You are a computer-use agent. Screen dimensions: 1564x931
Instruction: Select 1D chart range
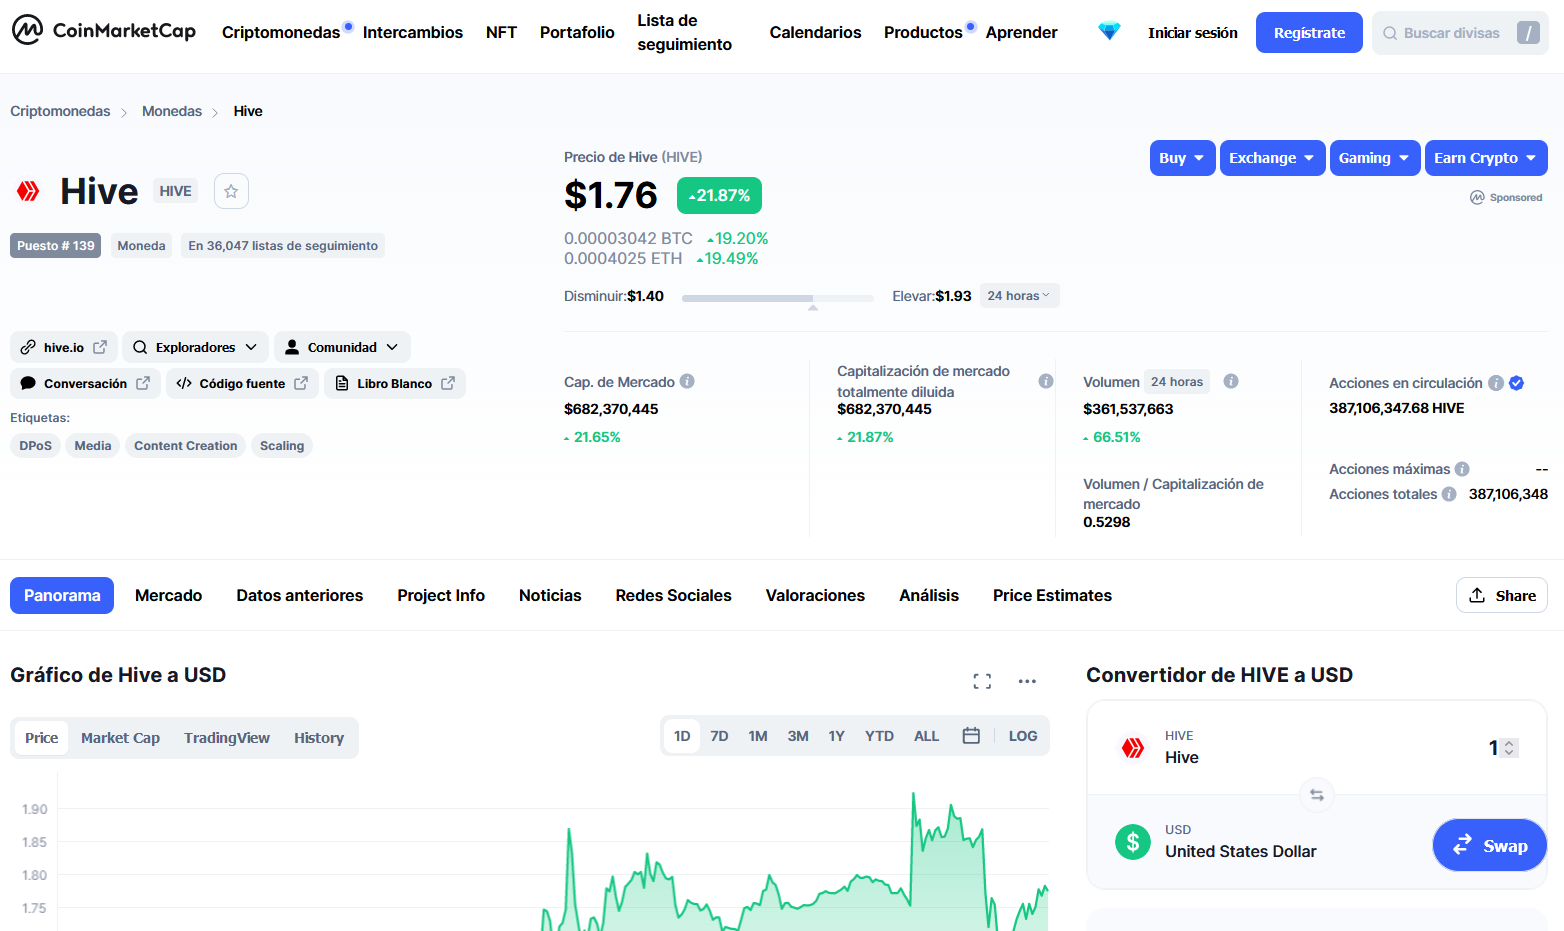(x=682, y=736)
